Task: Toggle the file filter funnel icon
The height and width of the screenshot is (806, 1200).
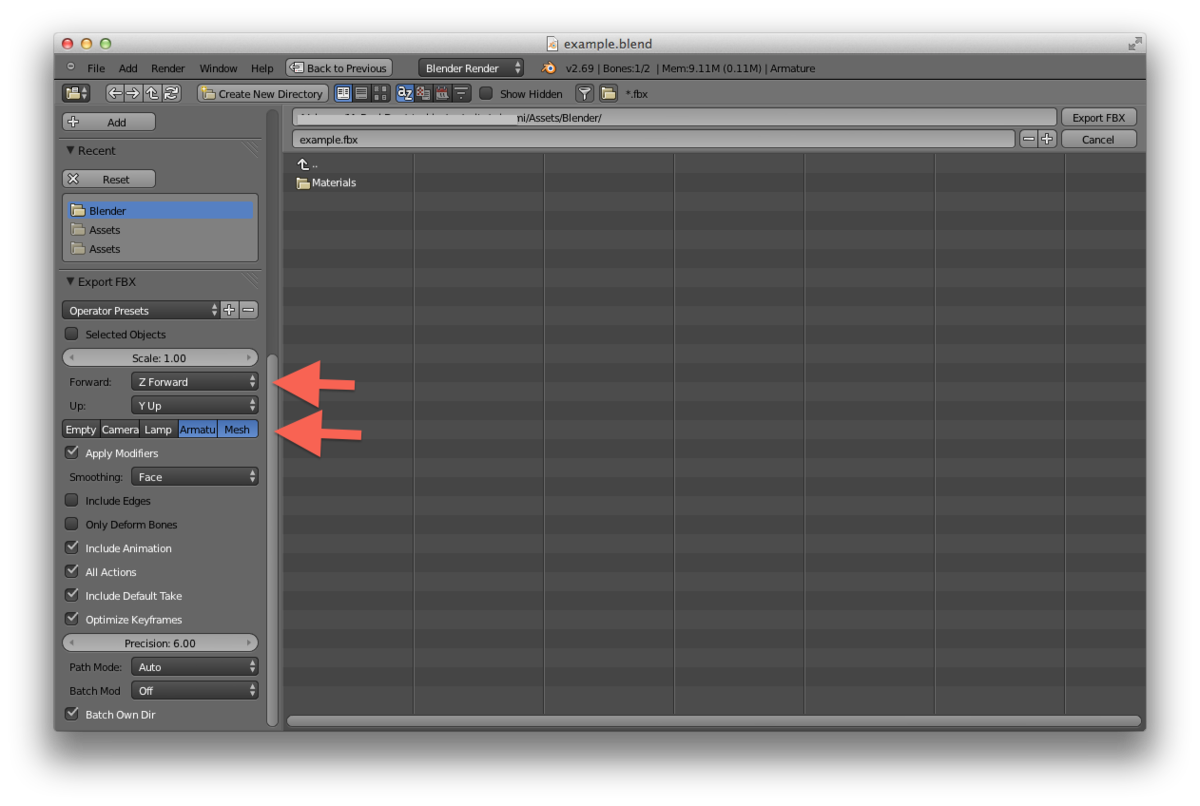Action: 584,93
